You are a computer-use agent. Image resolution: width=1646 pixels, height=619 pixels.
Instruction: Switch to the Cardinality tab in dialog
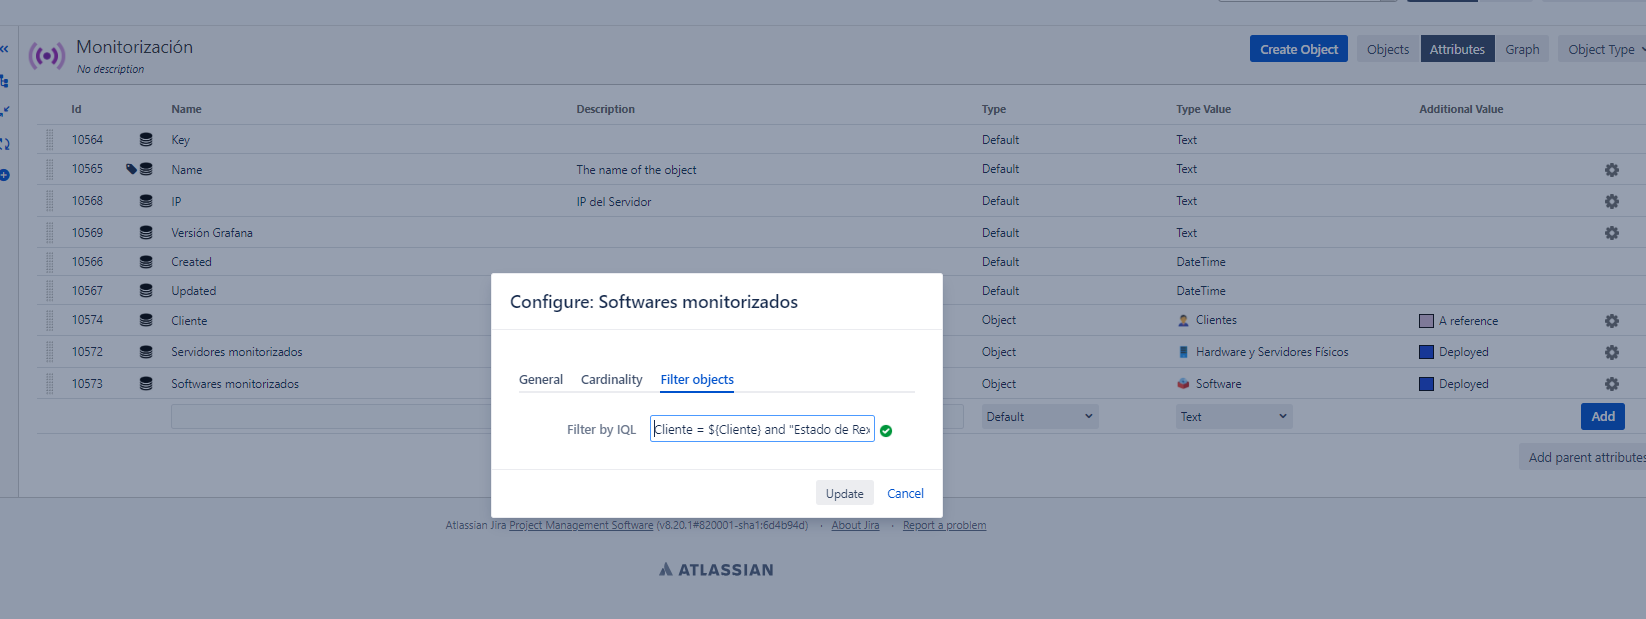coord(612,379)
